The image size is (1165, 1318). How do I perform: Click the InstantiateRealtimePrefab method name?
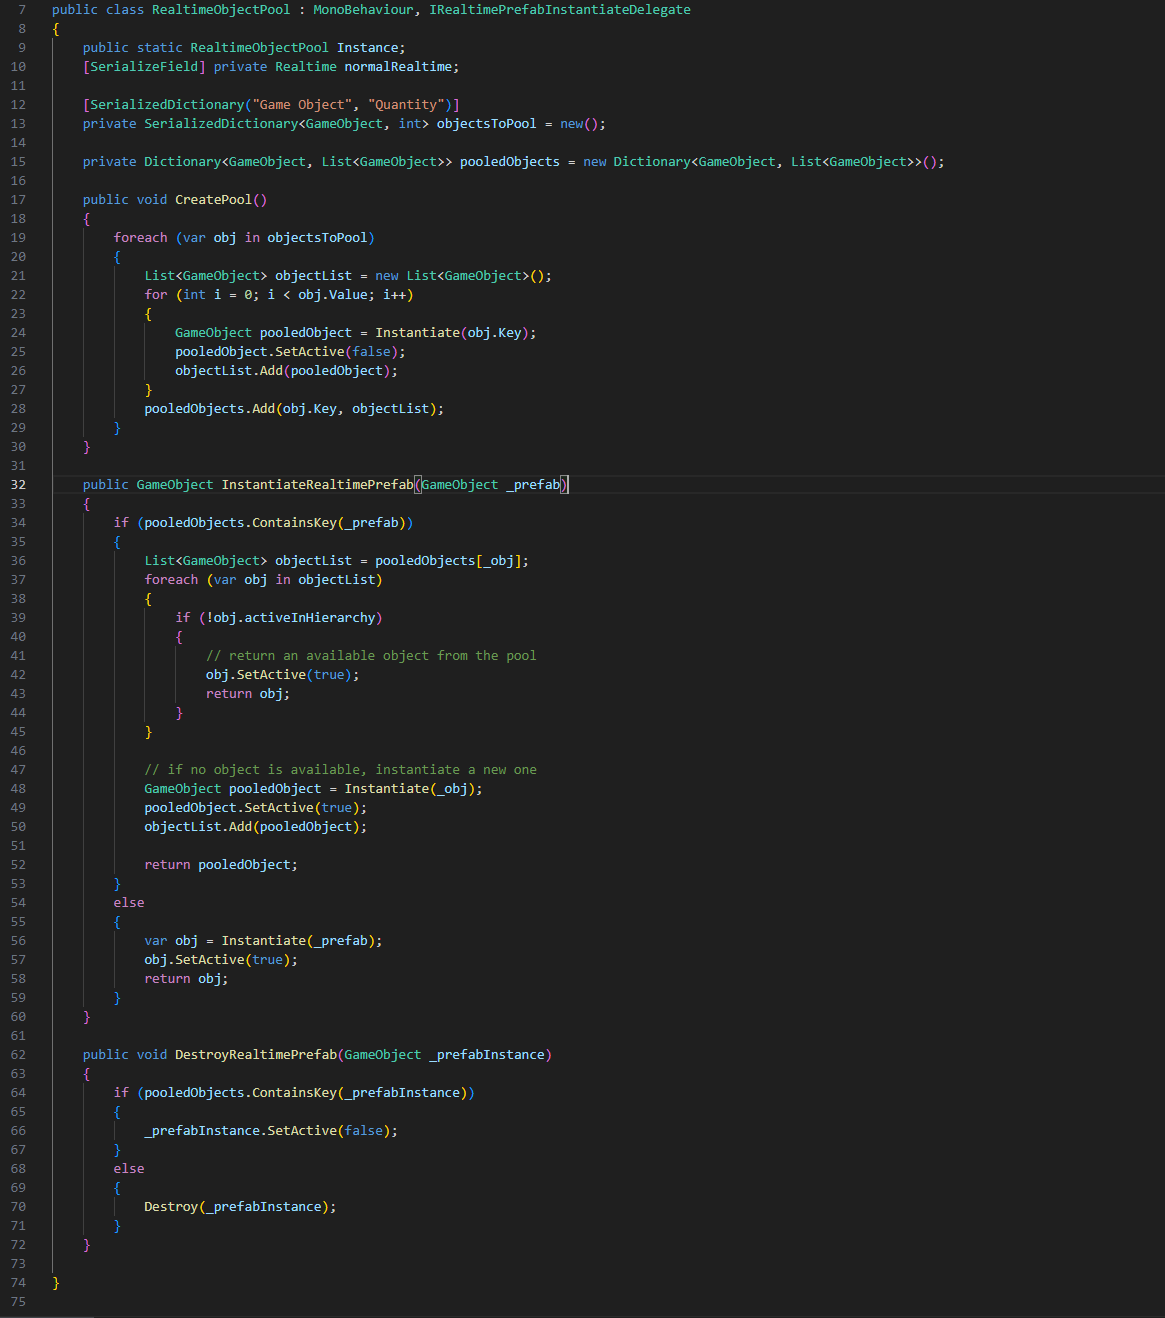coord(317,485)
